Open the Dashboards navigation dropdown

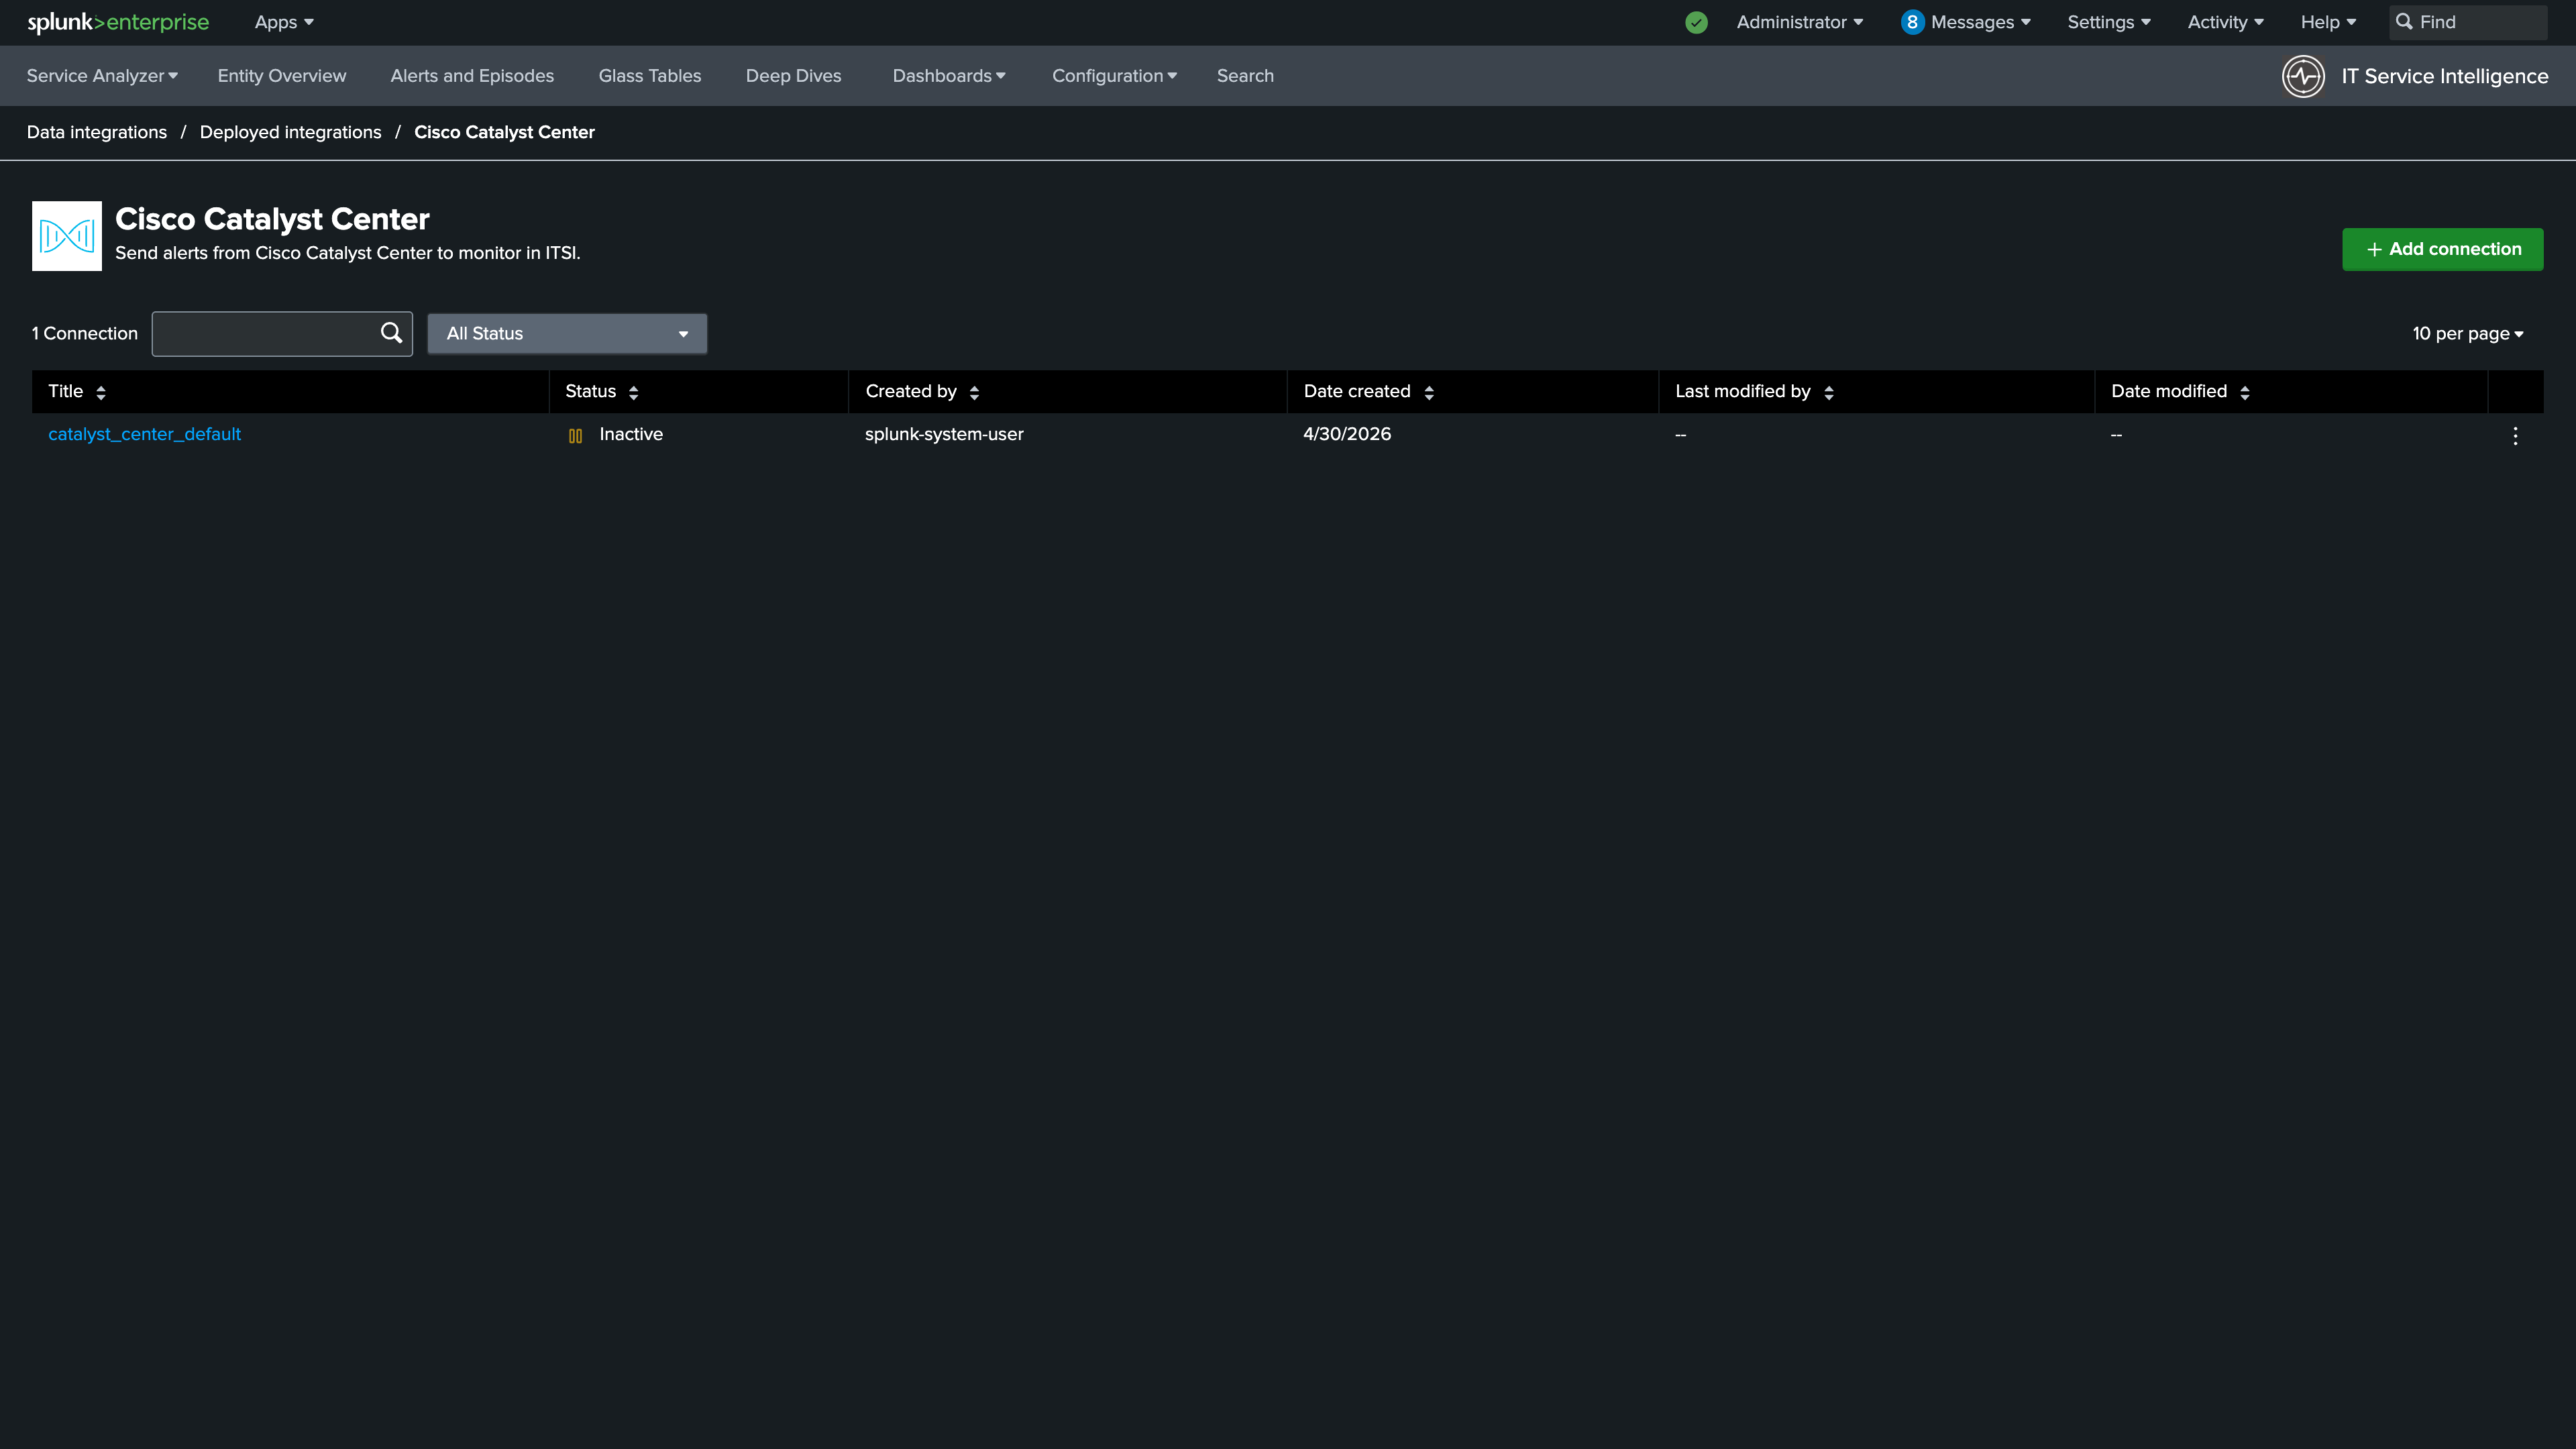pos(949,76)
